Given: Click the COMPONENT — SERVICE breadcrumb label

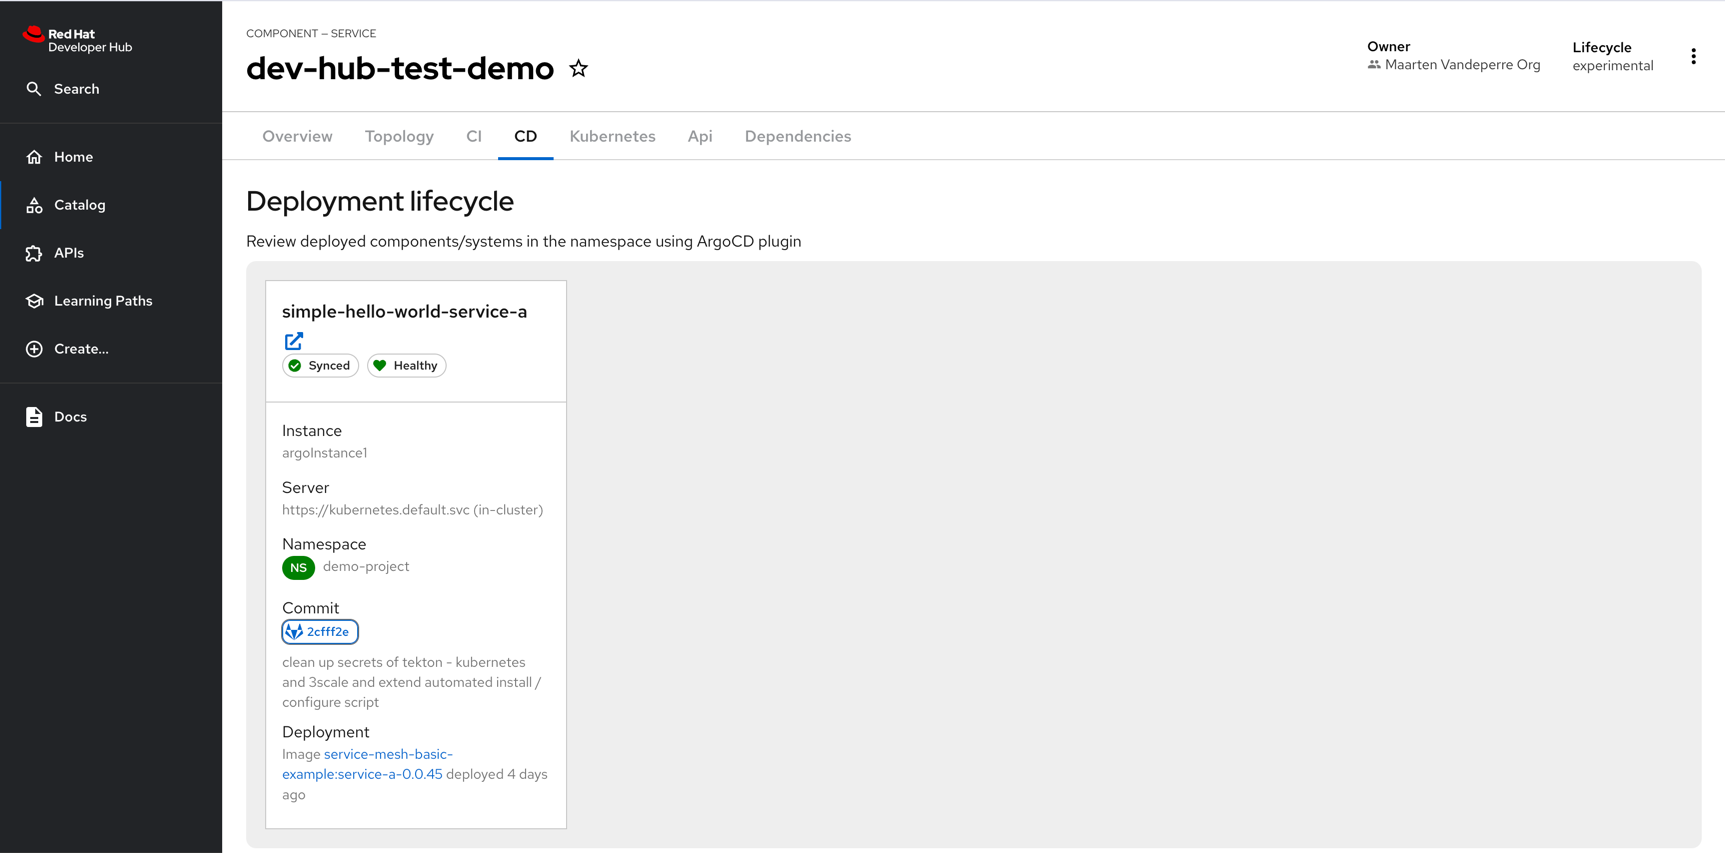Looking at the screenshot, I should coord(311,33).
